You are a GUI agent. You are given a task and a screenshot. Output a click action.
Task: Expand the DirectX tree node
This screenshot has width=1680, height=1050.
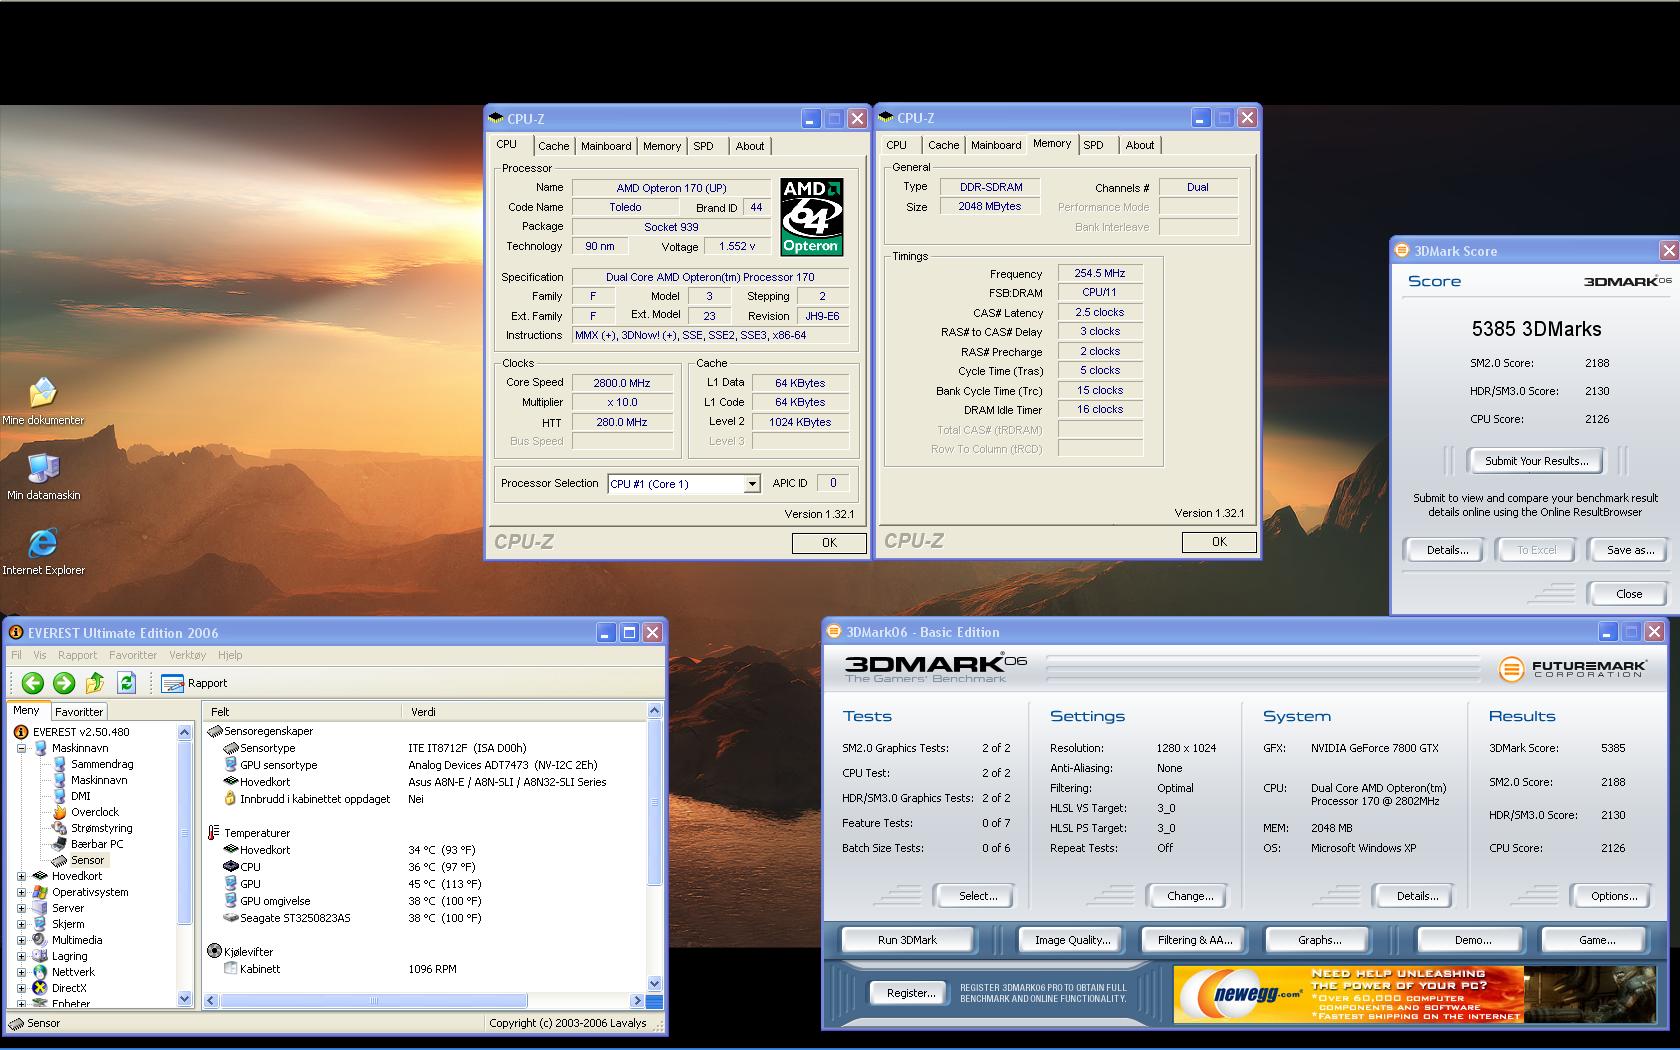22,988
